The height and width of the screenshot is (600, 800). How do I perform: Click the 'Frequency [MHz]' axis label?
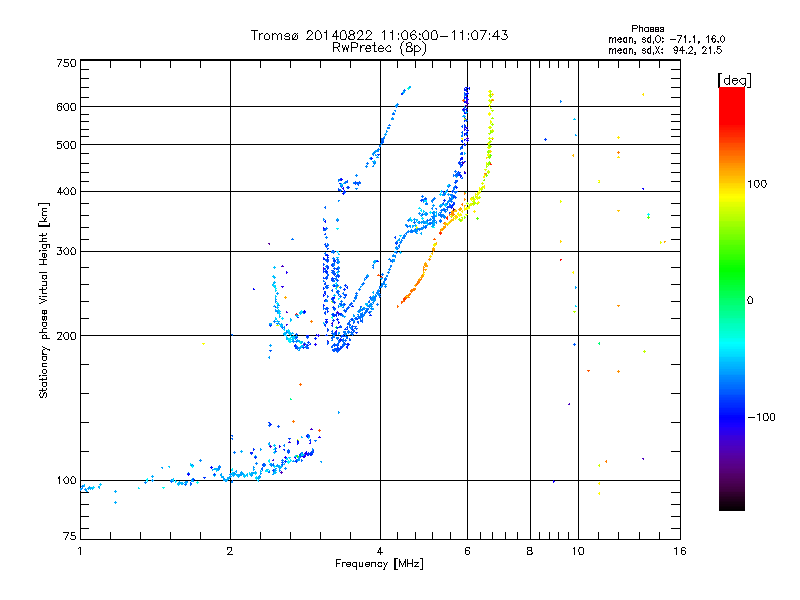(379, 564)
